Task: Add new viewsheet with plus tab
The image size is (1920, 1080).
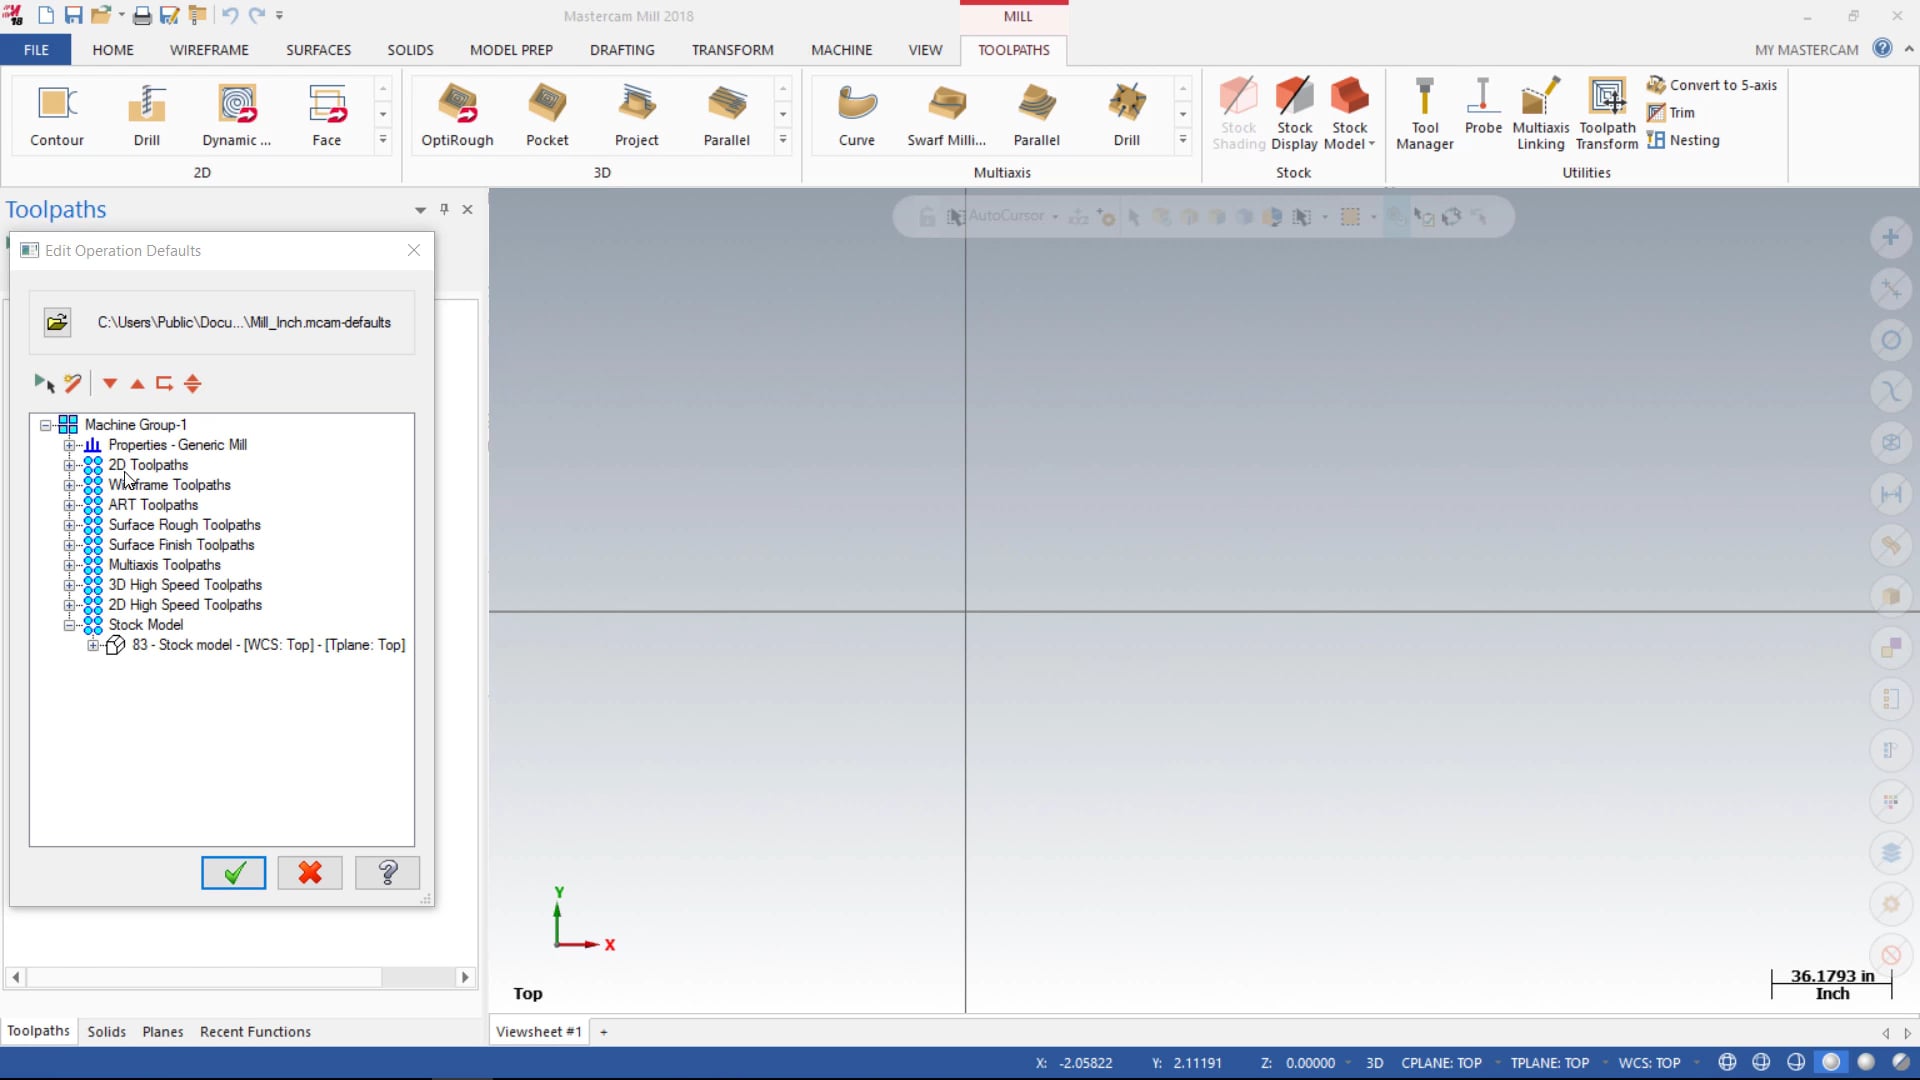Action: [x=603, y=1031]
